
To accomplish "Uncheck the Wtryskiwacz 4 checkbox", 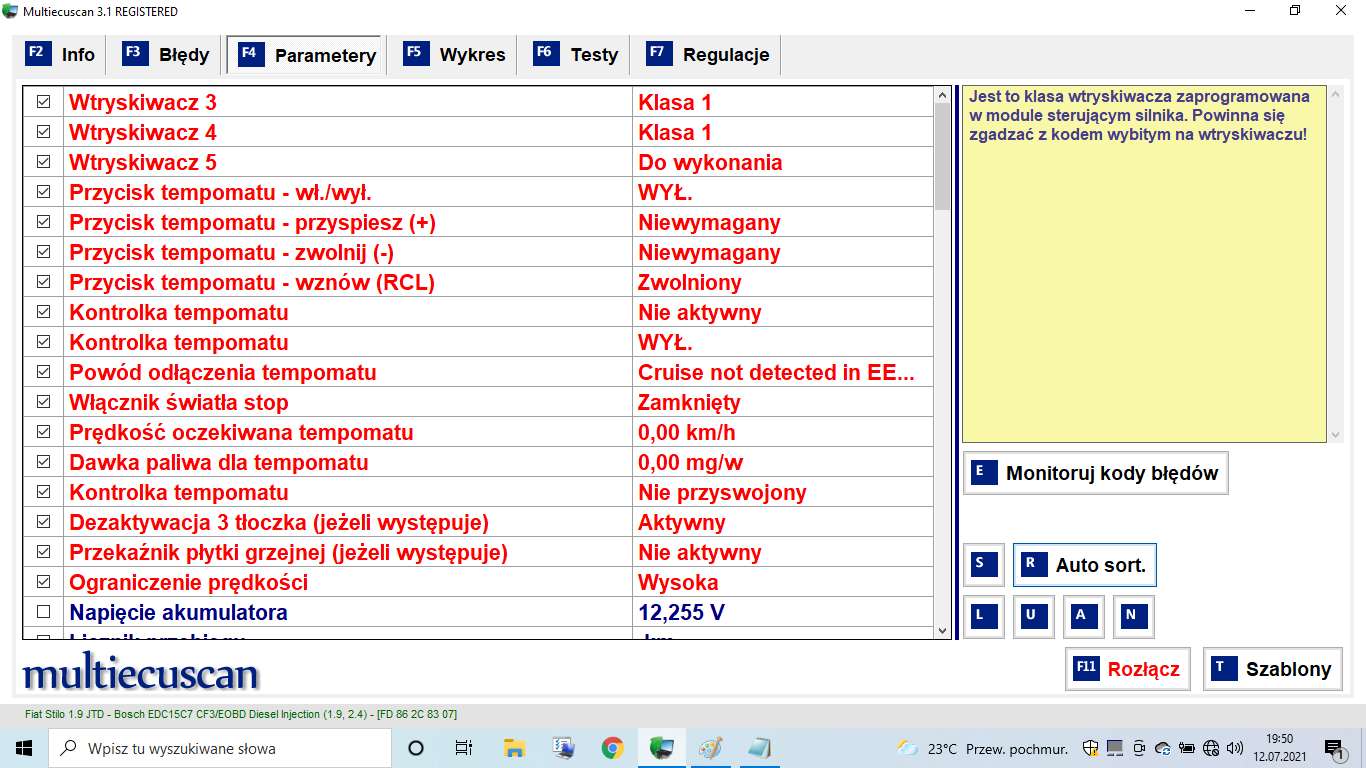I will tap(43, 132).
